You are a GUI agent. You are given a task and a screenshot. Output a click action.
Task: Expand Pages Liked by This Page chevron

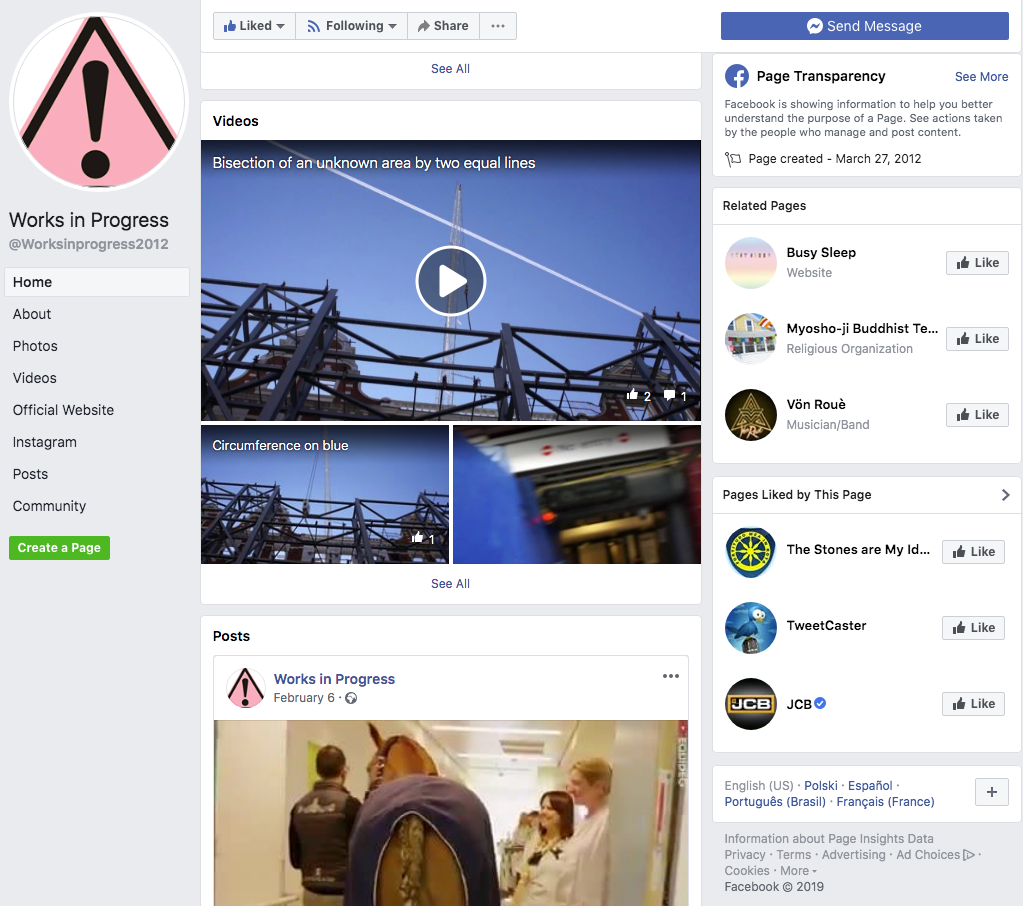(1005, 495)
